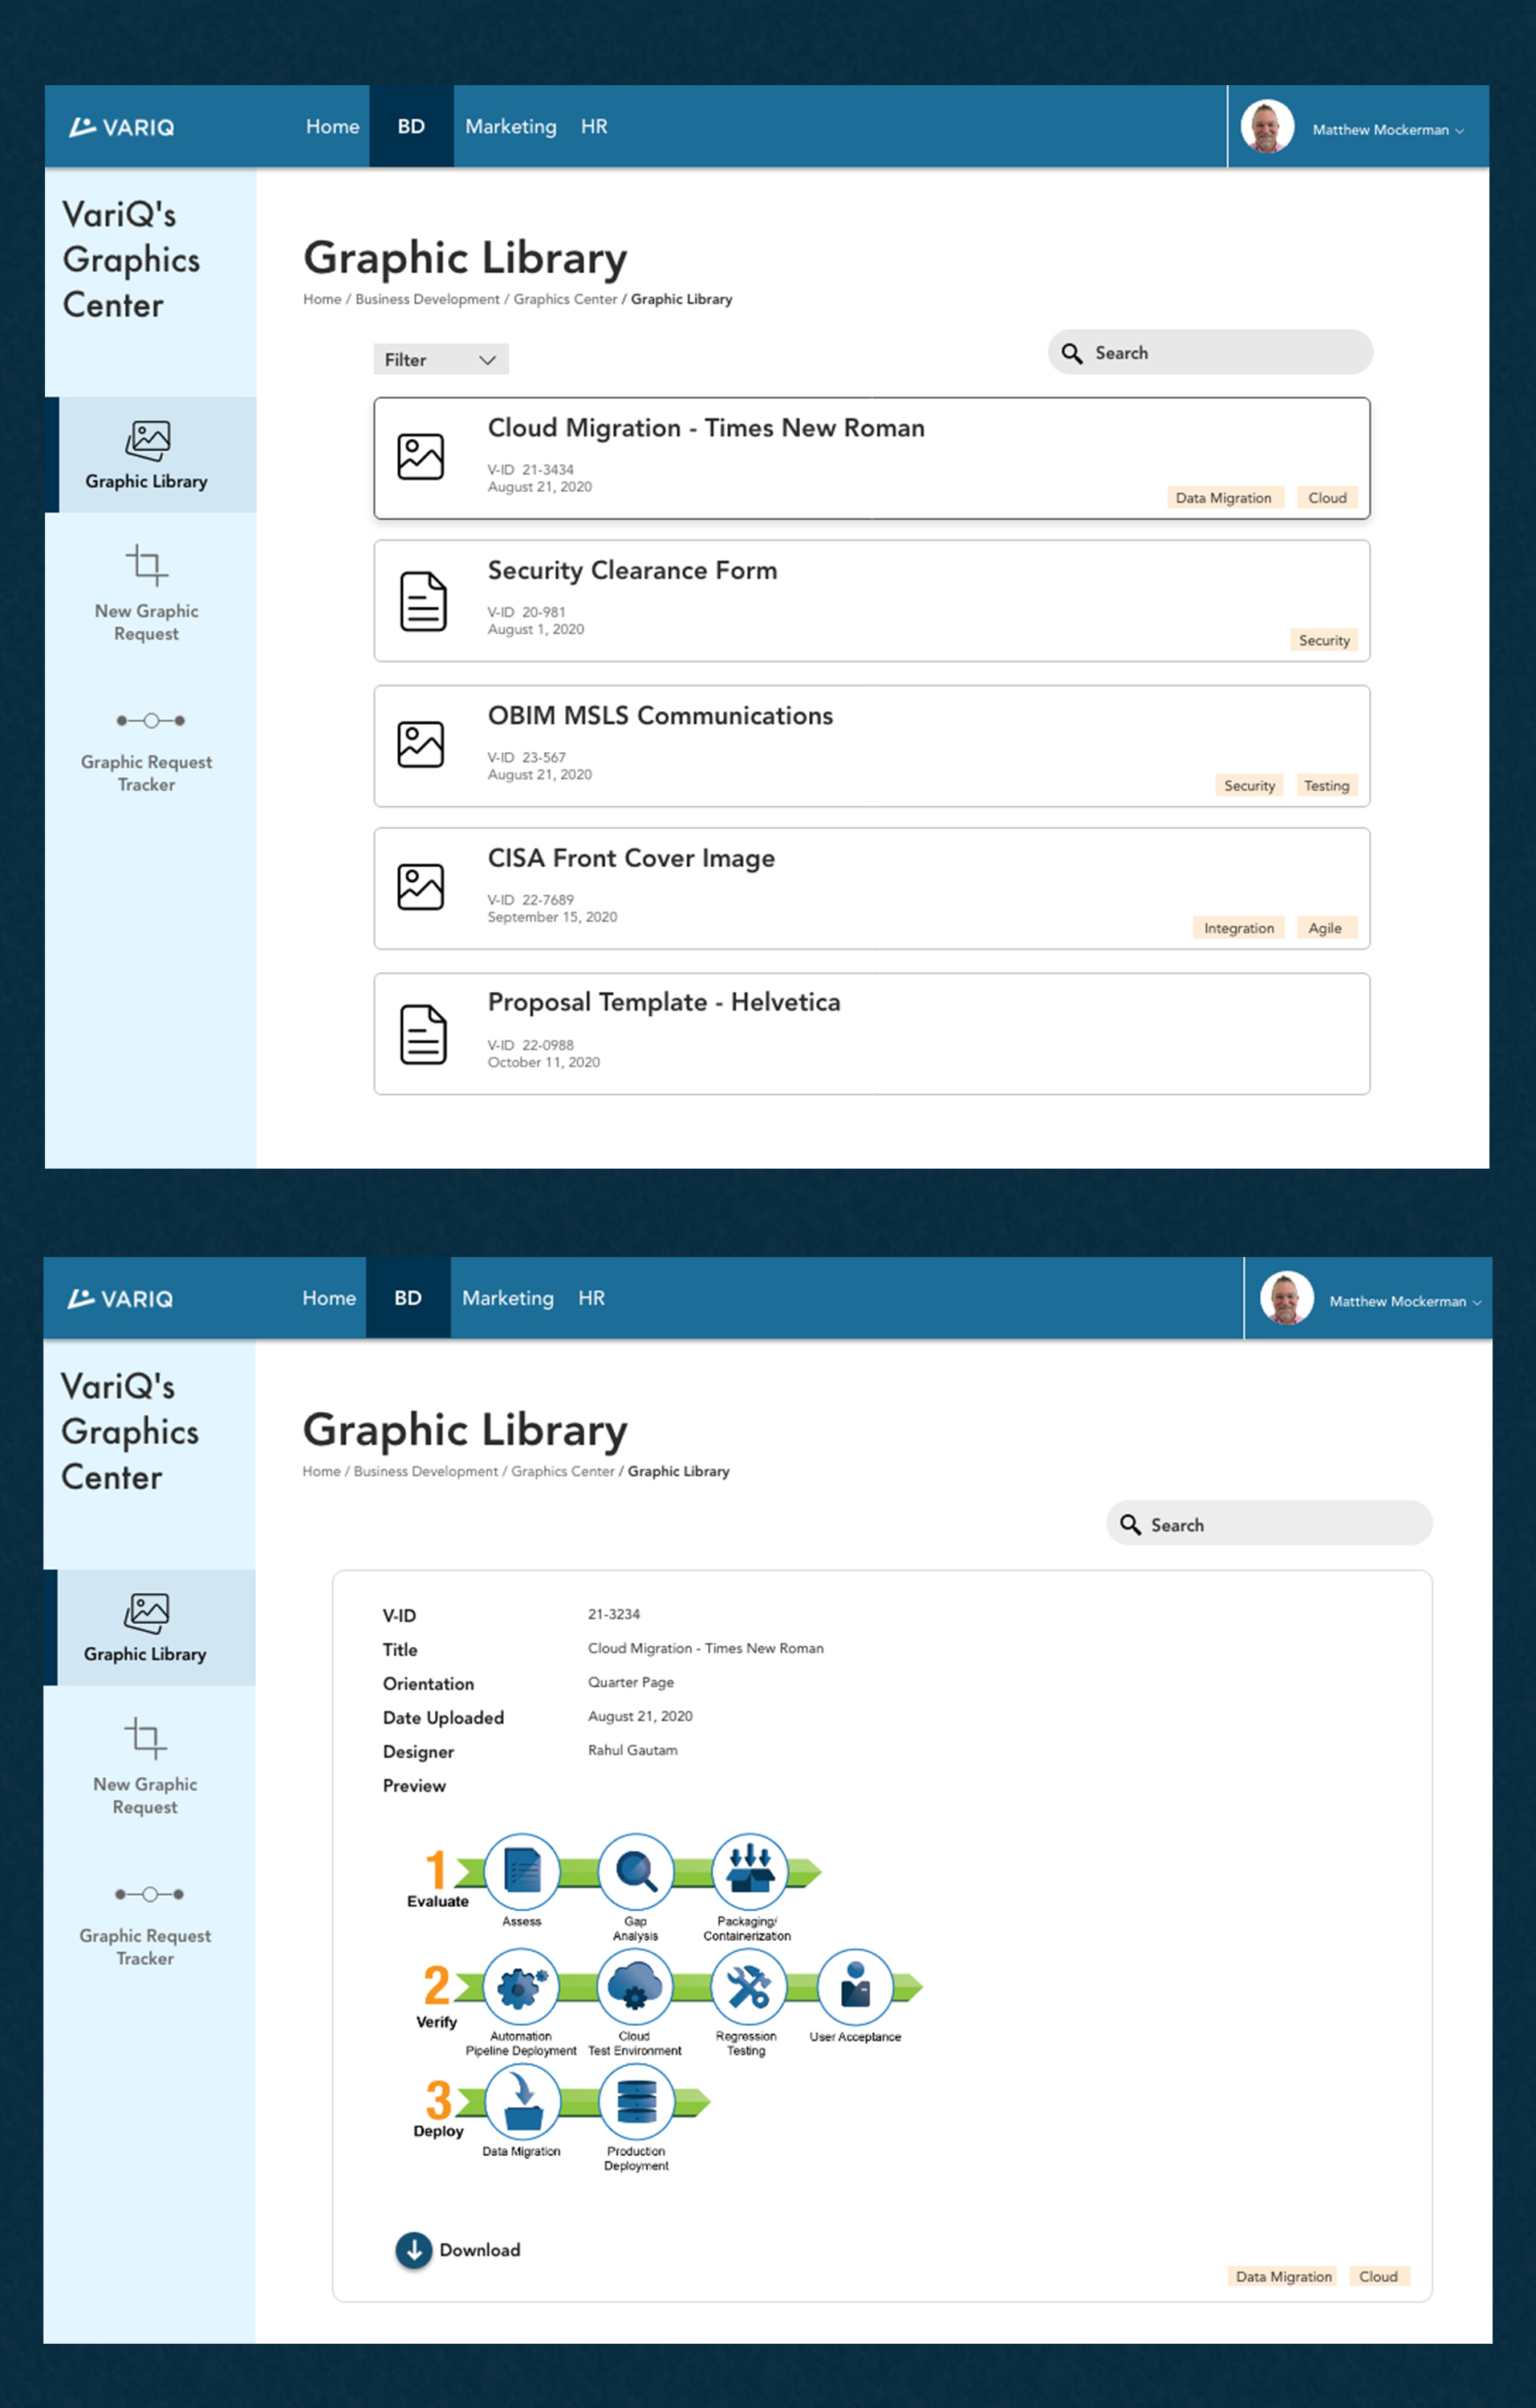Open Matthew Mockerman user menu on list page
Image resolution: width=1536 pixels, height=2408 pixels.
(1386, 129)
